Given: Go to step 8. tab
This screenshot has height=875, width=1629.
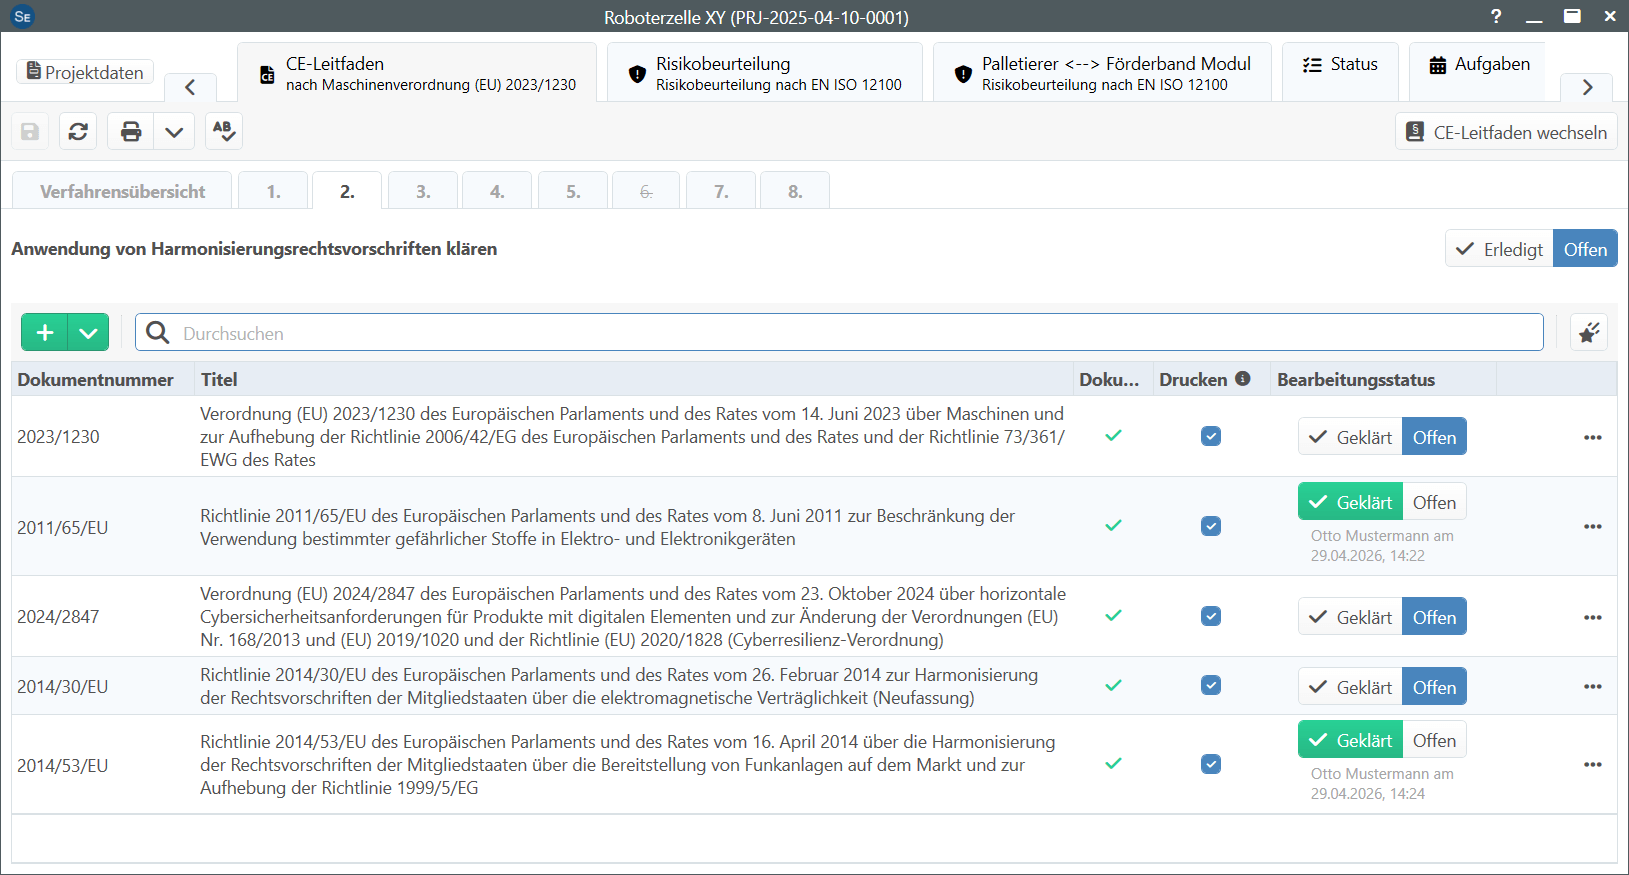Looking at the screenshot, I should 795,191.
